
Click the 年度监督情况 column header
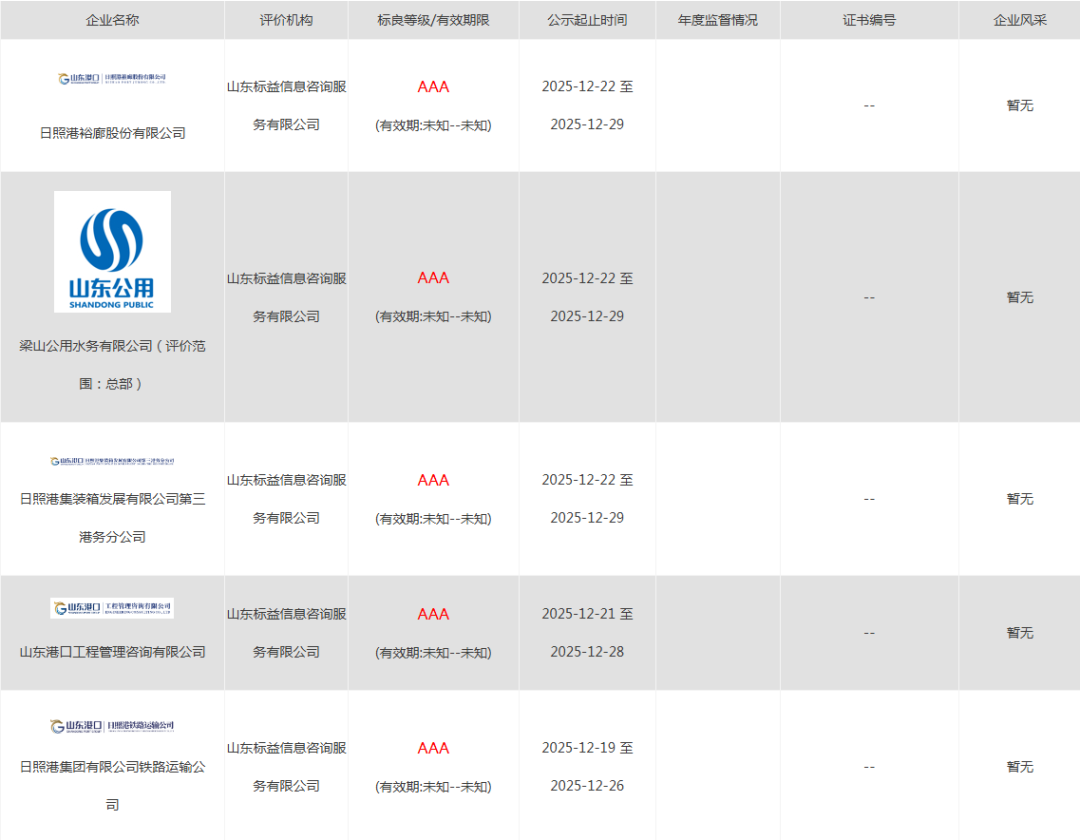pos(718,20)
